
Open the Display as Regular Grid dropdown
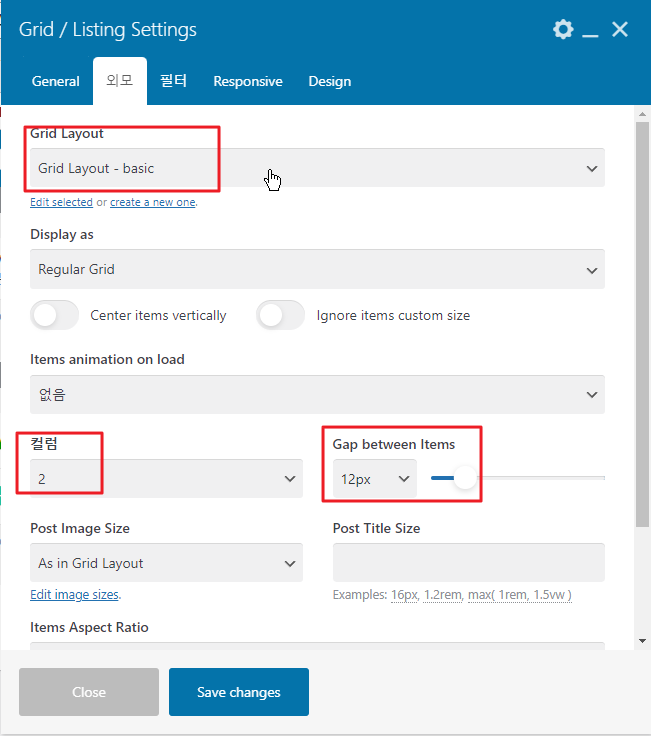317,269
